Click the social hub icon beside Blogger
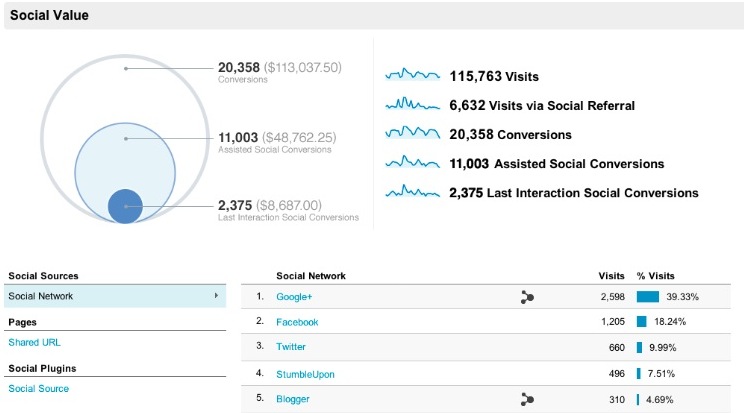 pyautogui.click(x=527, y=399)
